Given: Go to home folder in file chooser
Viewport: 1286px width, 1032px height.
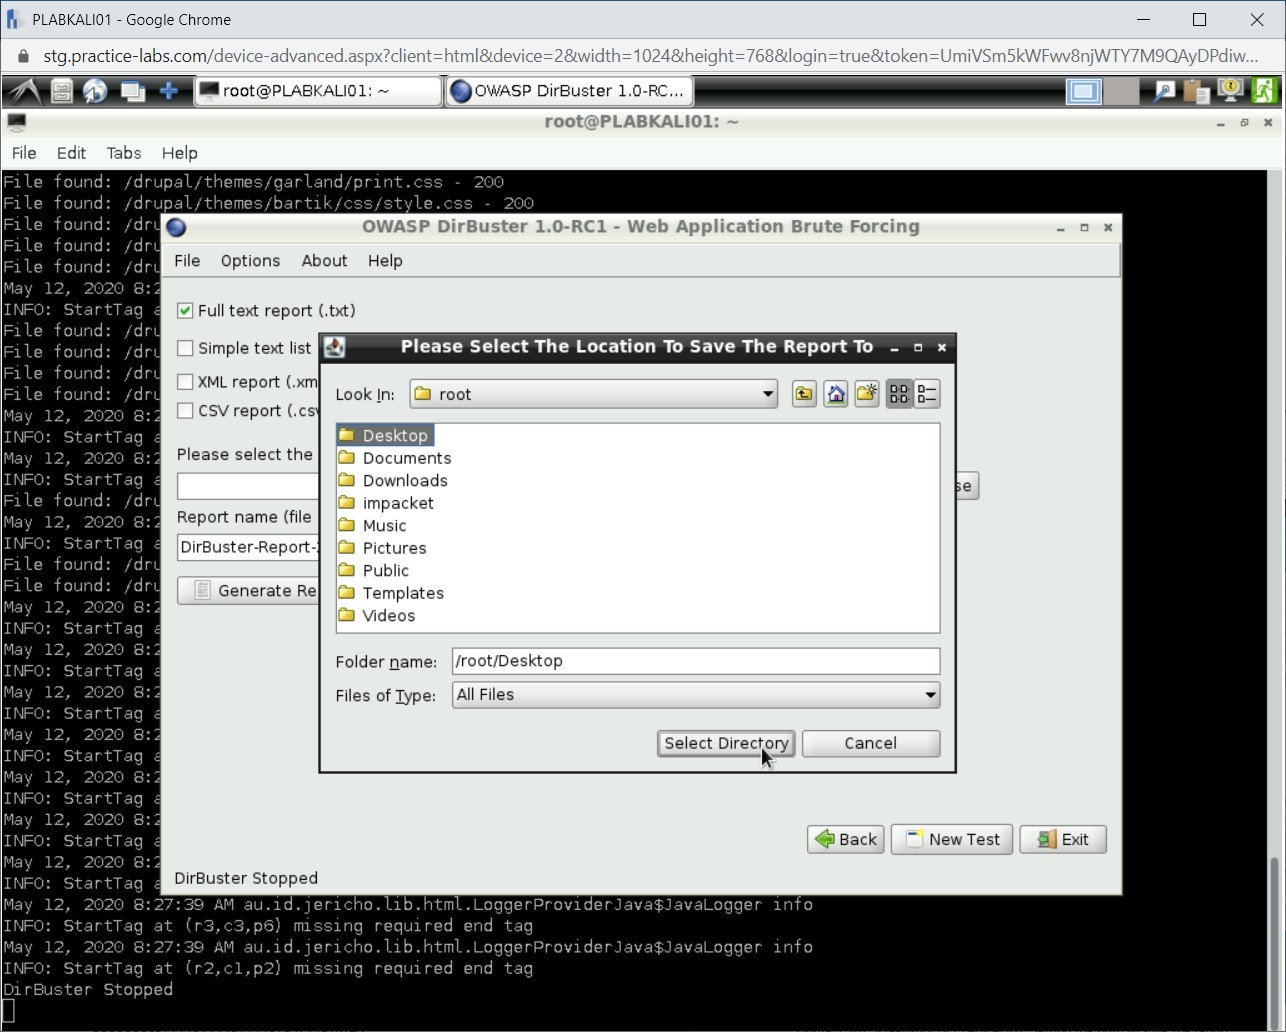Looking at the screenshot, I should coord(835,393).
